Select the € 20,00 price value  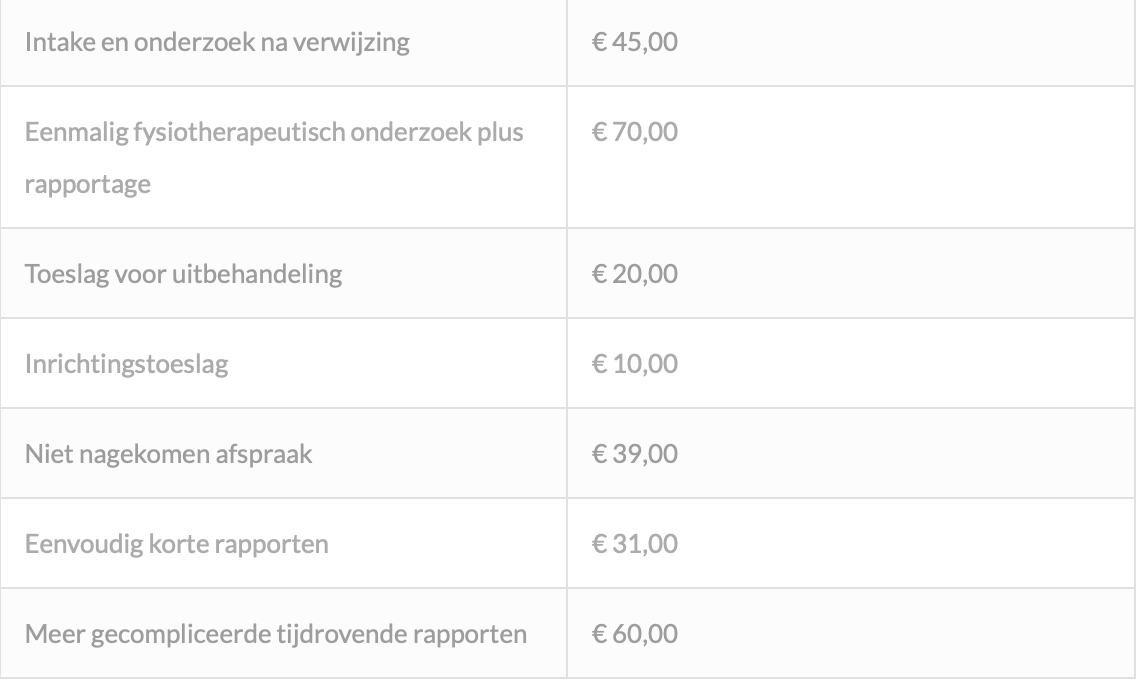click(635, 274)
